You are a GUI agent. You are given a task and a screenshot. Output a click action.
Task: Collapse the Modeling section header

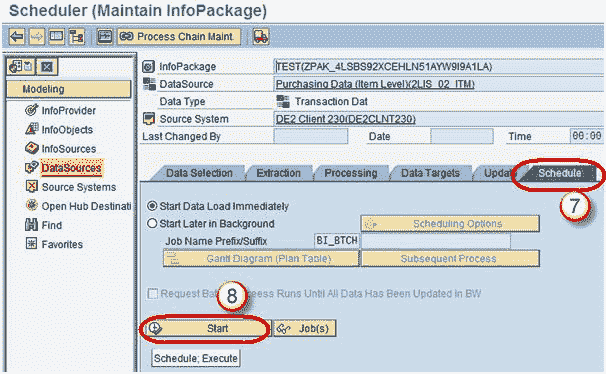click(69, 89)
